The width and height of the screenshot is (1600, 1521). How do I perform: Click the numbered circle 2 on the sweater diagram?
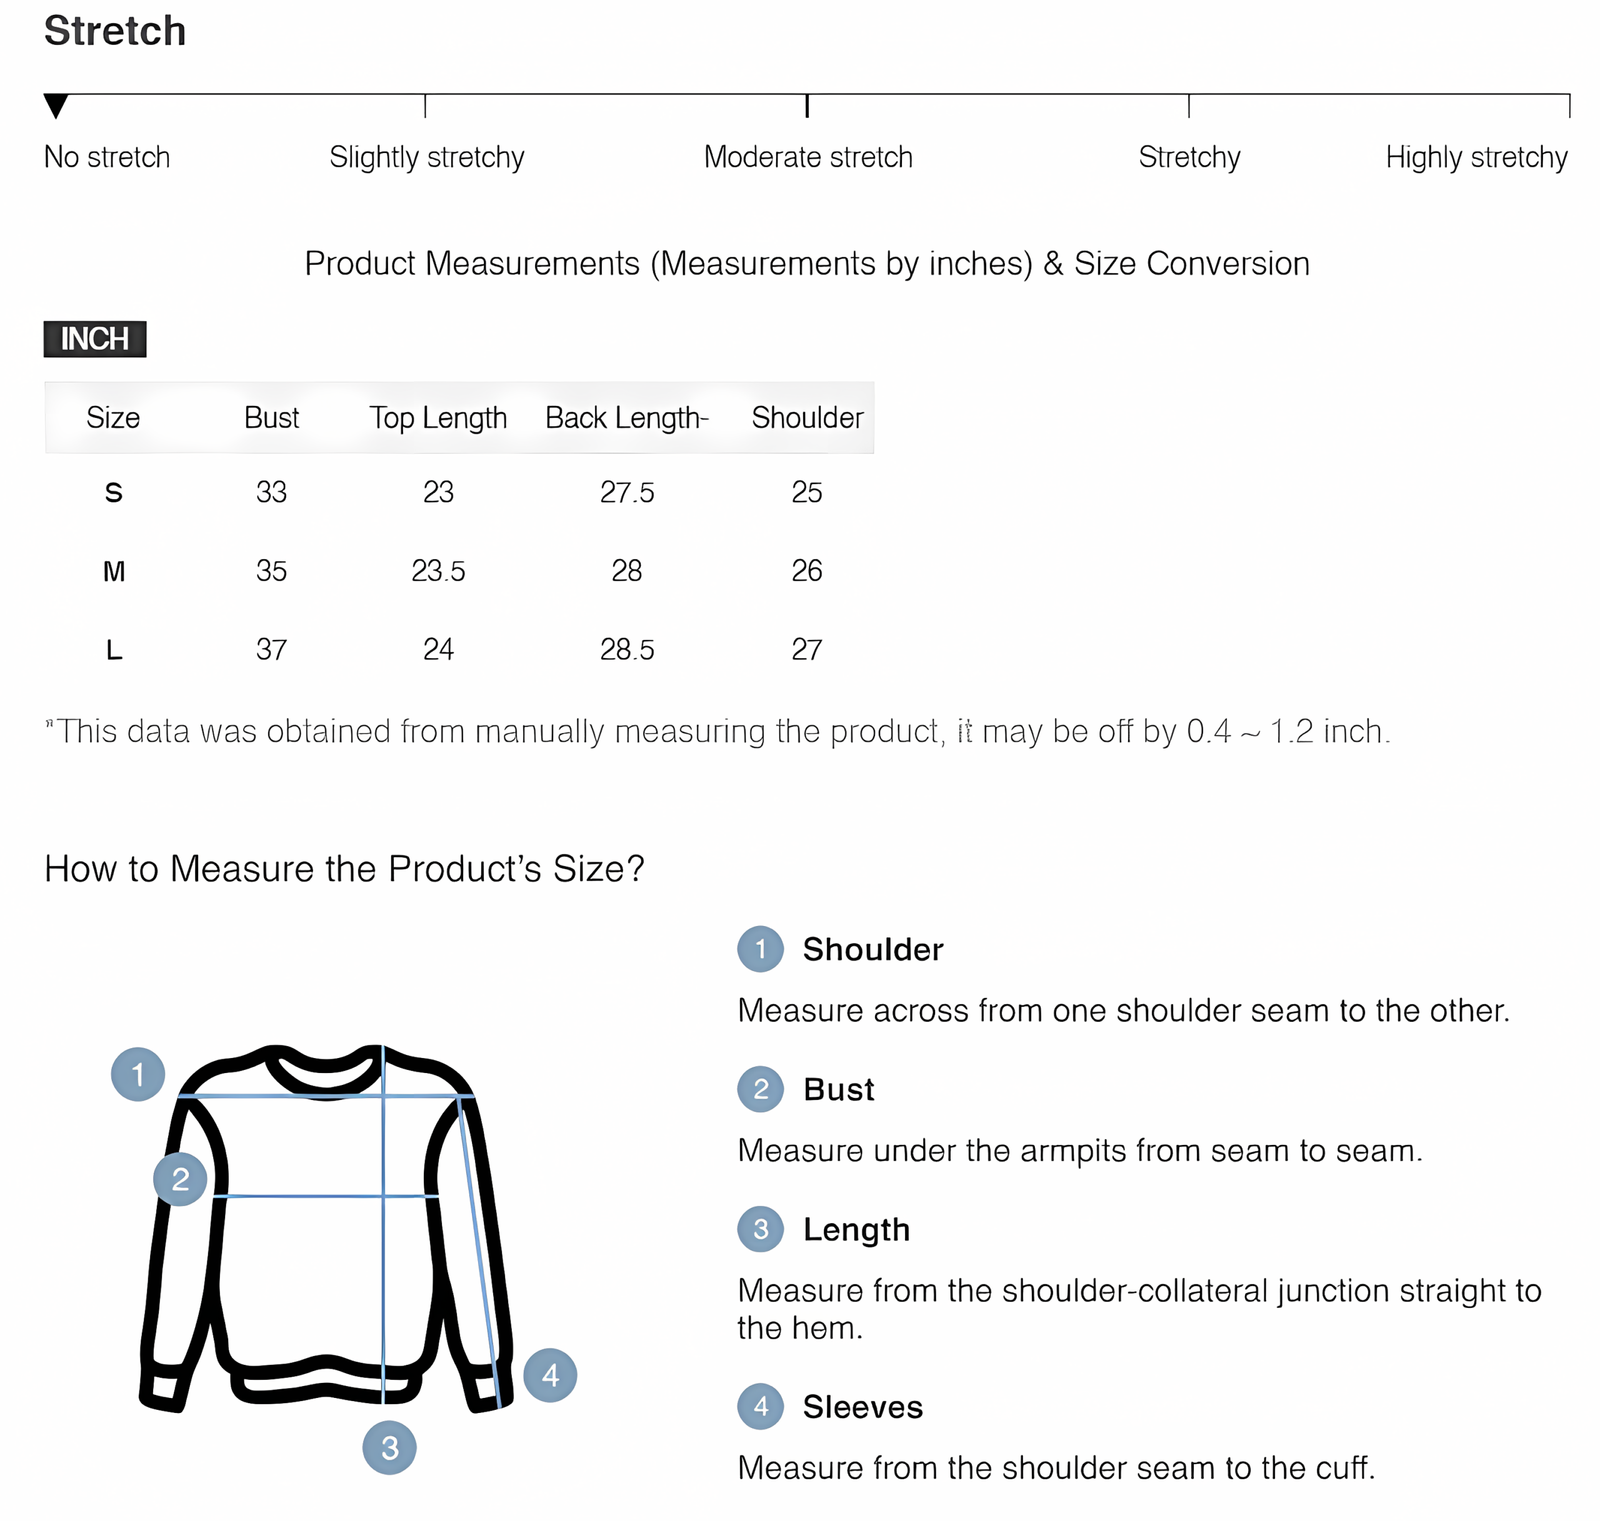180,1179
